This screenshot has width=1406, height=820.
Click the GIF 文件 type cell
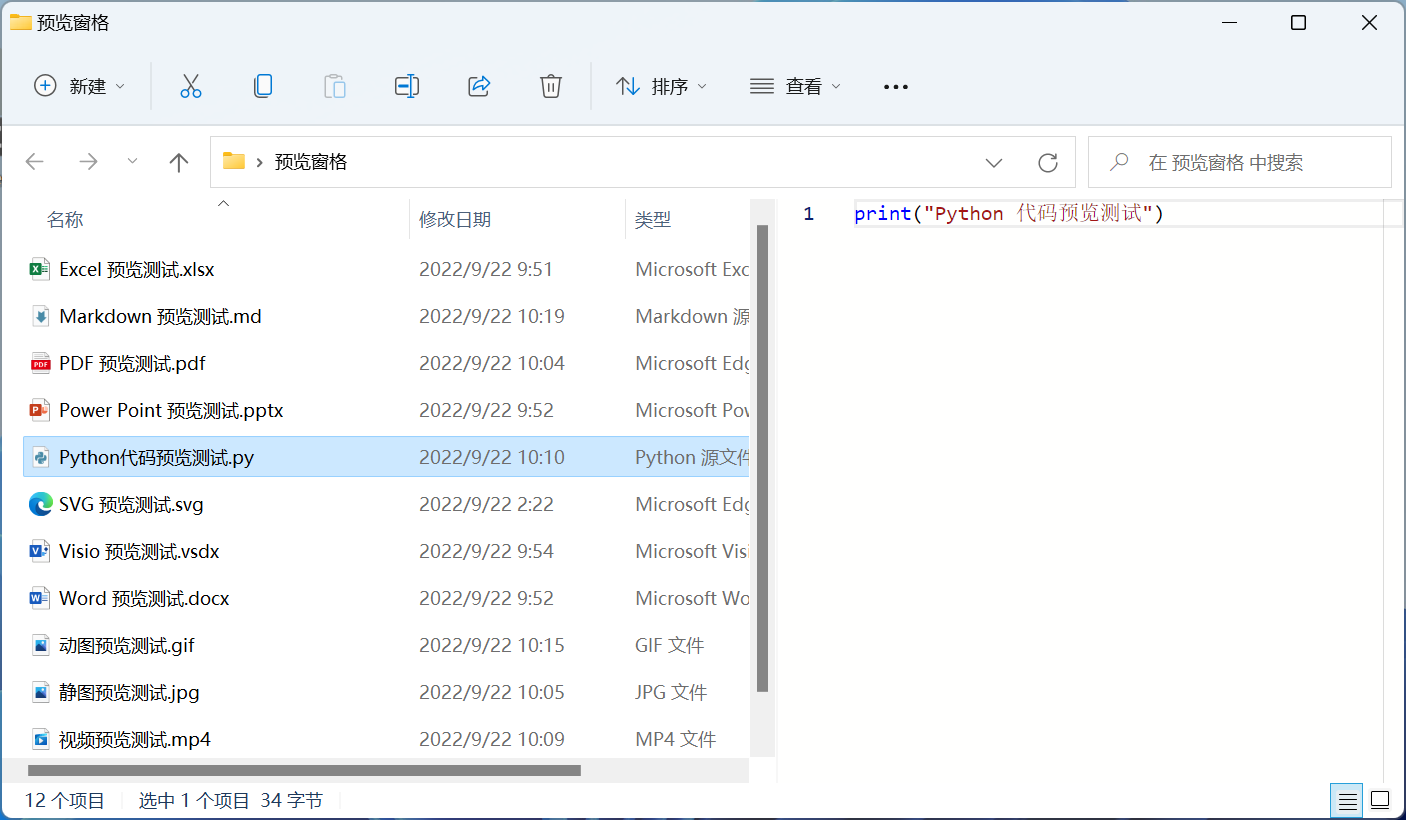(x=669, y=645)
